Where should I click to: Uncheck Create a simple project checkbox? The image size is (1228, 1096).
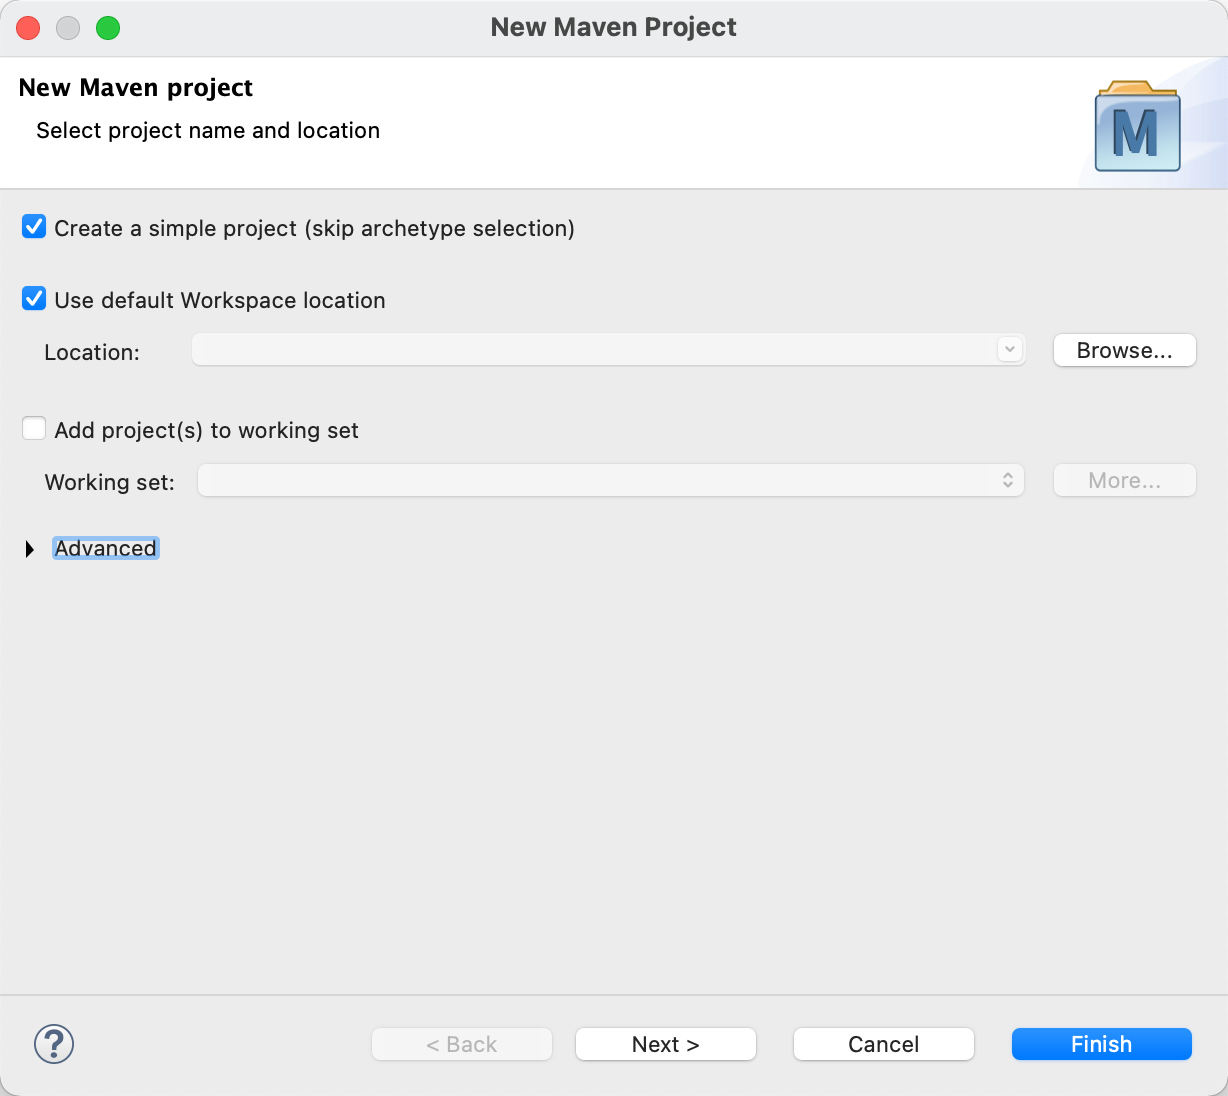(34, 227)
